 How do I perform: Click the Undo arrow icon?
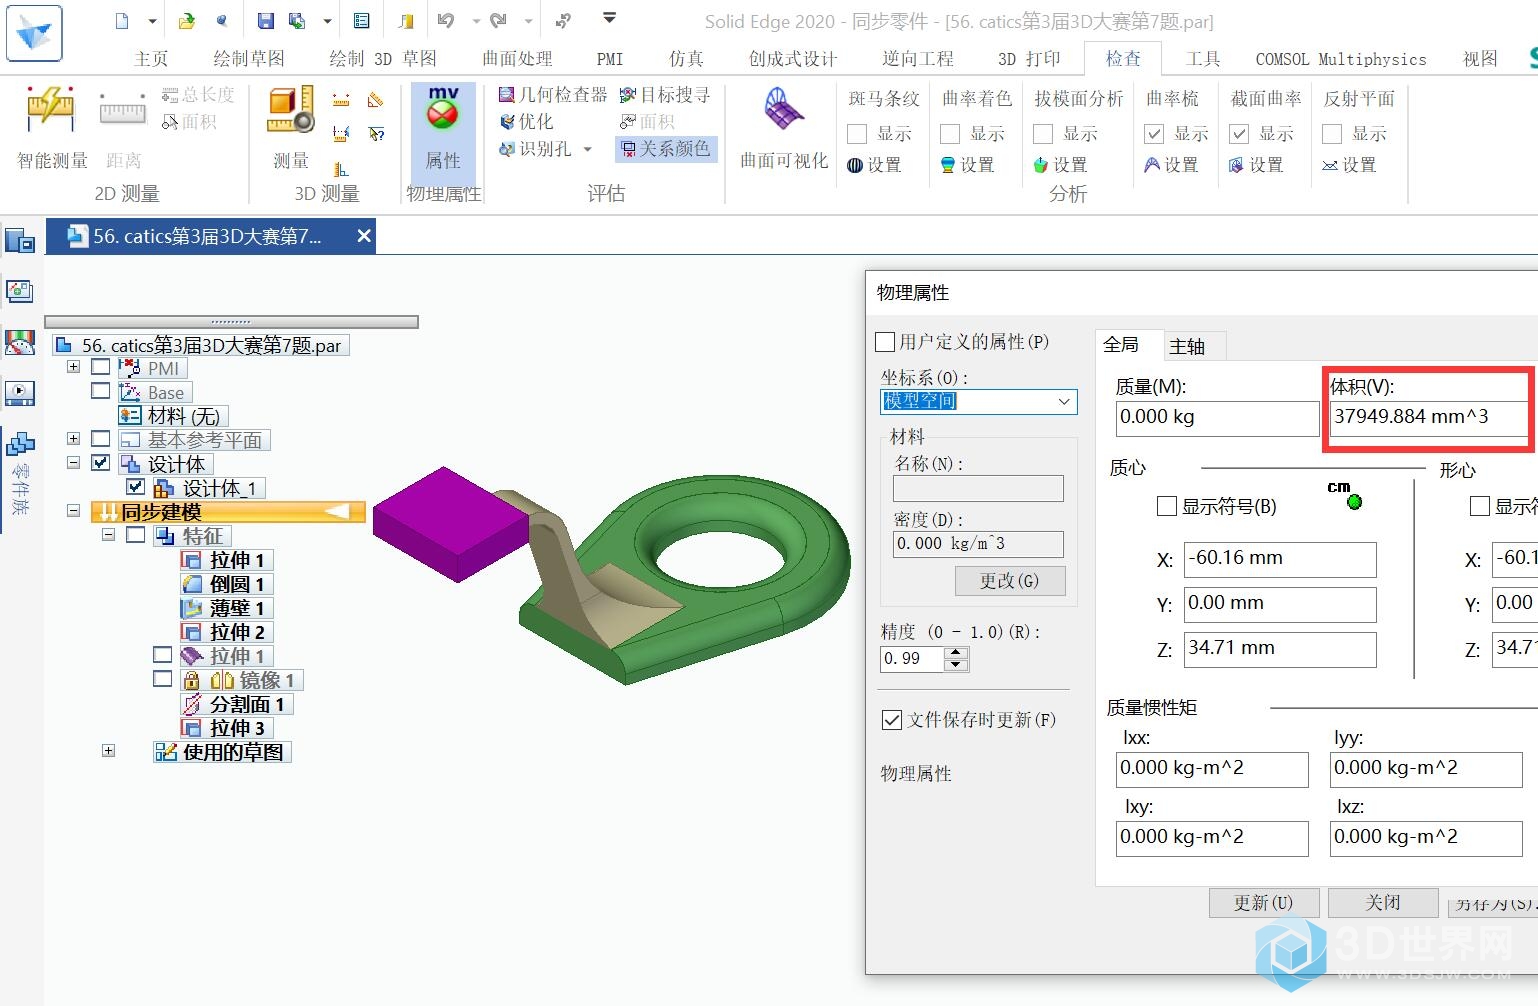[x=446, y=21]
